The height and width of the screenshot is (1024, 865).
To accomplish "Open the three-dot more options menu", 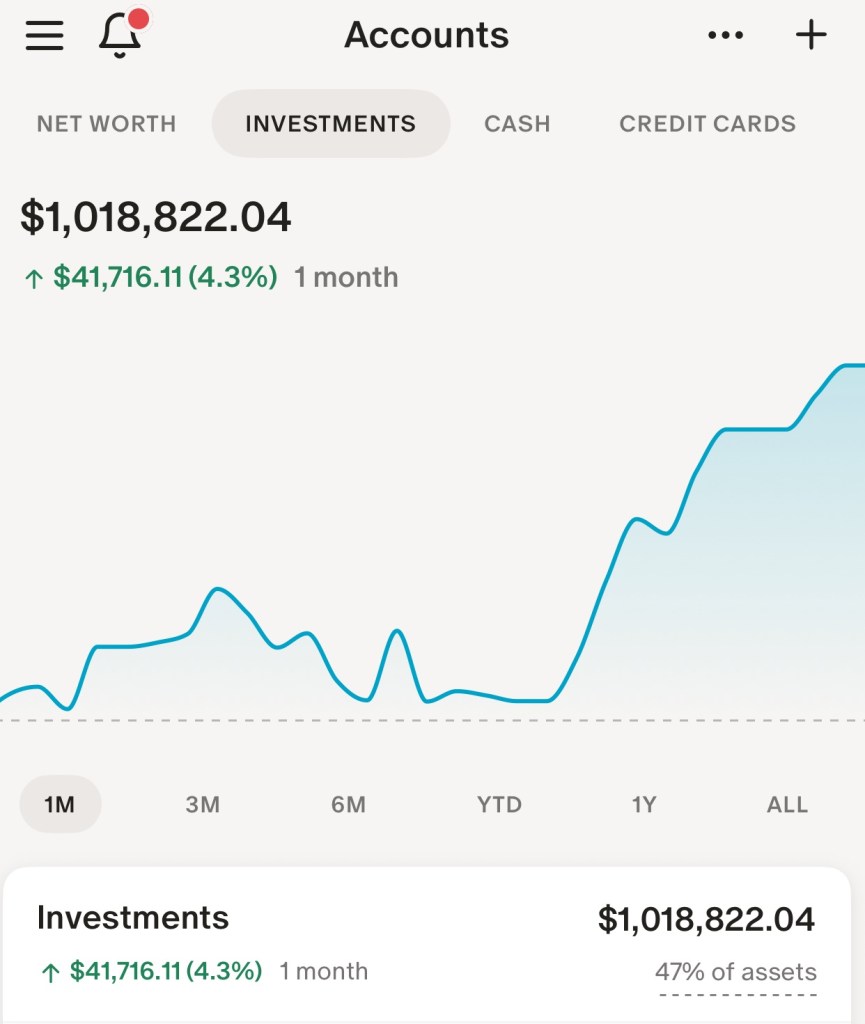I will [725, 36].
